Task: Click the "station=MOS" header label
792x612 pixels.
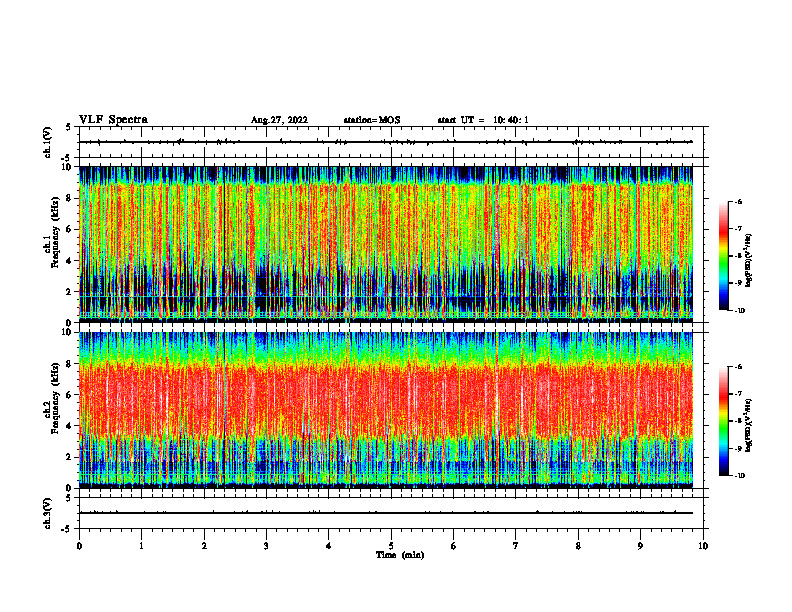Action: click(372, 120)
